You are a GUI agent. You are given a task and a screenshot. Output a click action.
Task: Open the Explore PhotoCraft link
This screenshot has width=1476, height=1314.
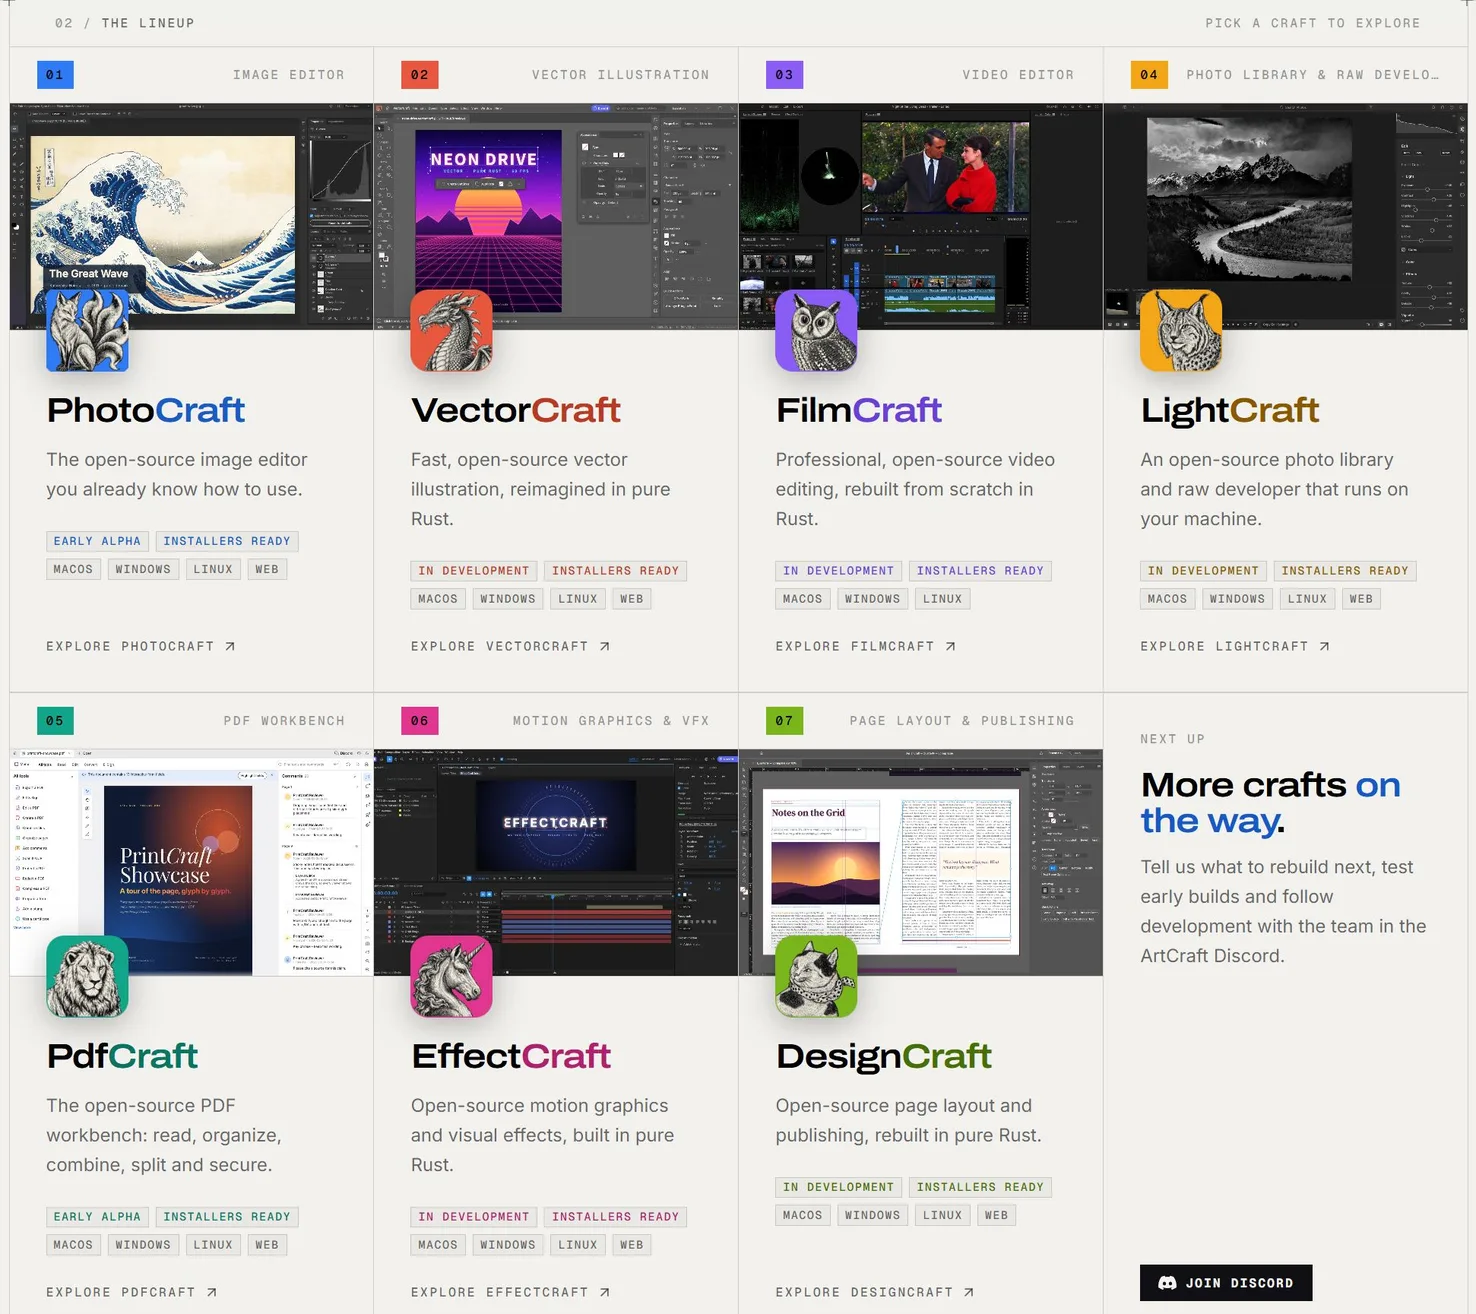click(141, 647)
